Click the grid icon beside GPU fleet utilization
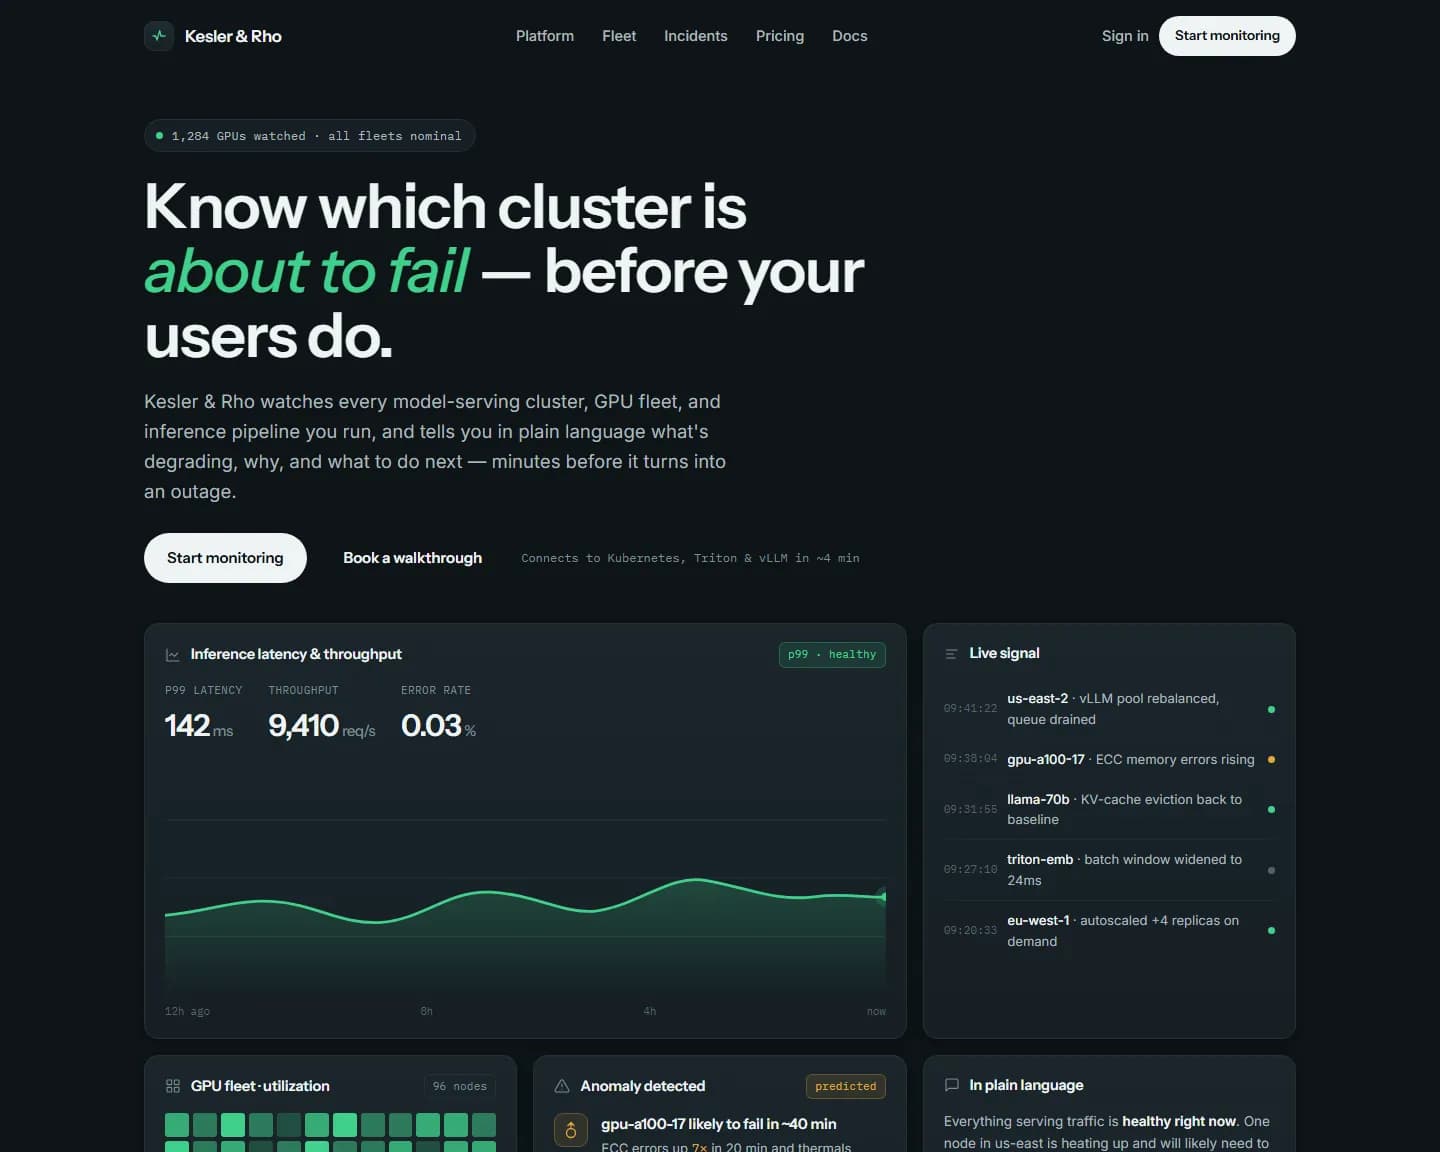Screen dimensions: 1440x1152 pyautogui.click(x=172, y=1086)
